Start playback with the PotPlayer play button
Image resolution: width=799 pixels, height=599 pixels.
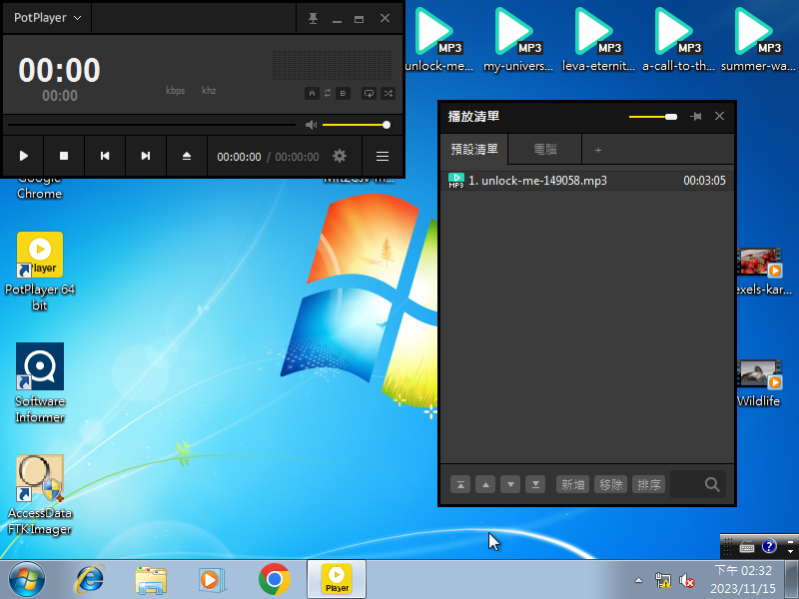[23, 156]
